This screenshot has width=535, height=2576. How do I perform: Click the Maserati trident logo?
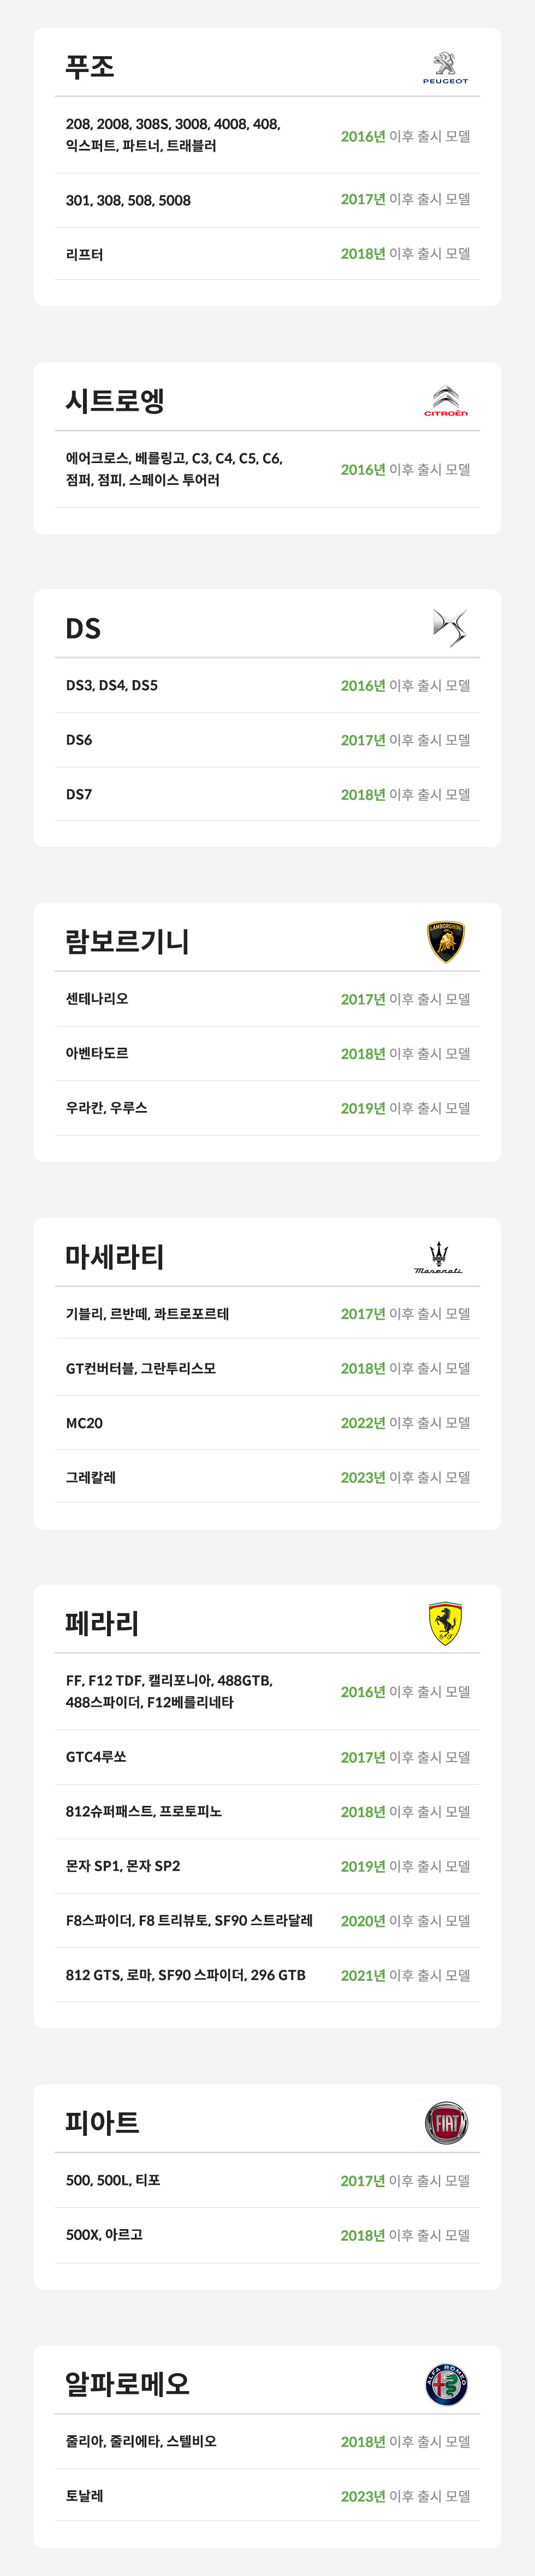coord(438,1257)
